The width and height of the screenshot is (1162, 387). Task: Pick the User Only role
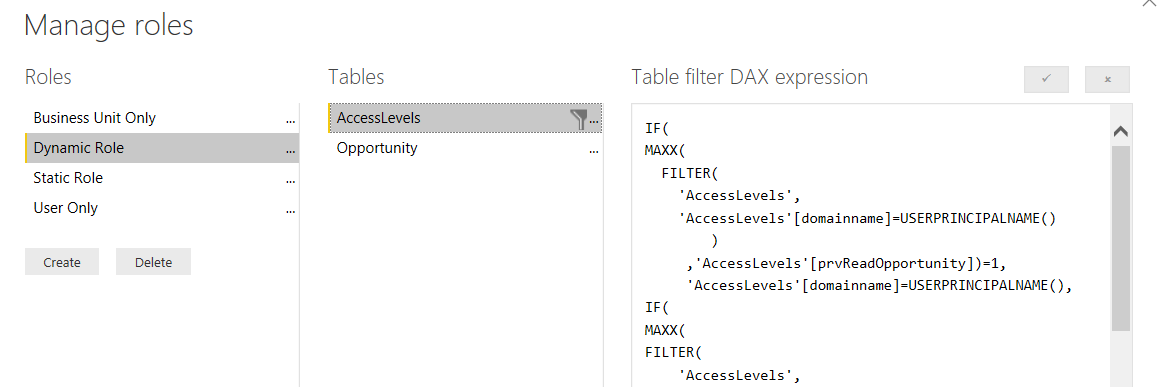coord(162,208)
